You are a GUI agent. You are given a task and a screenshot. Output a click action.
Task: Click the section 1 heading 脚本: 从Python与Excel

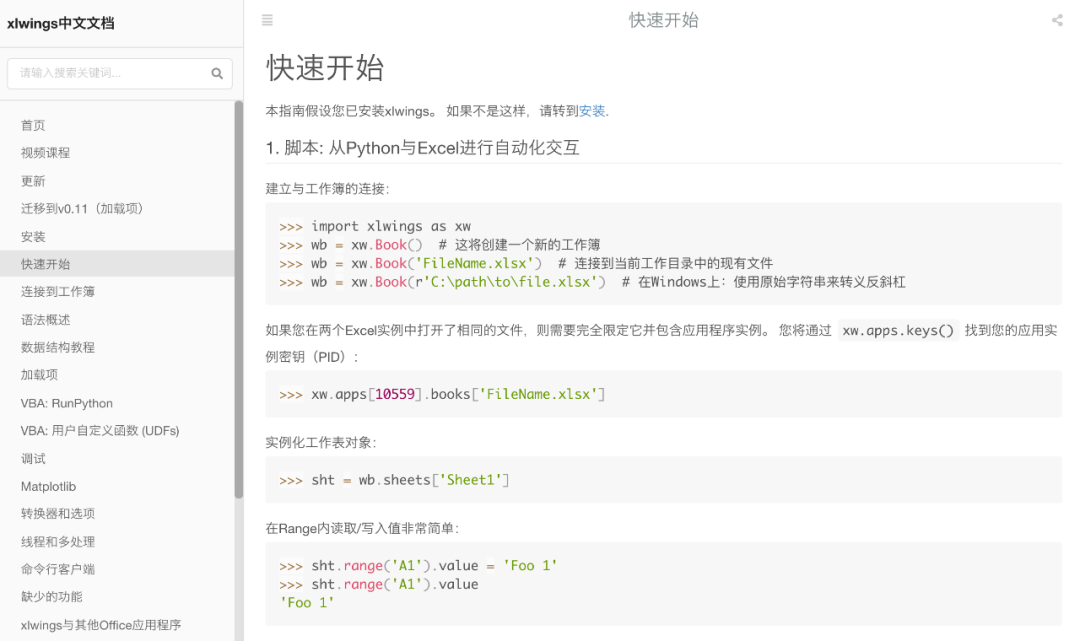point(422,148)
